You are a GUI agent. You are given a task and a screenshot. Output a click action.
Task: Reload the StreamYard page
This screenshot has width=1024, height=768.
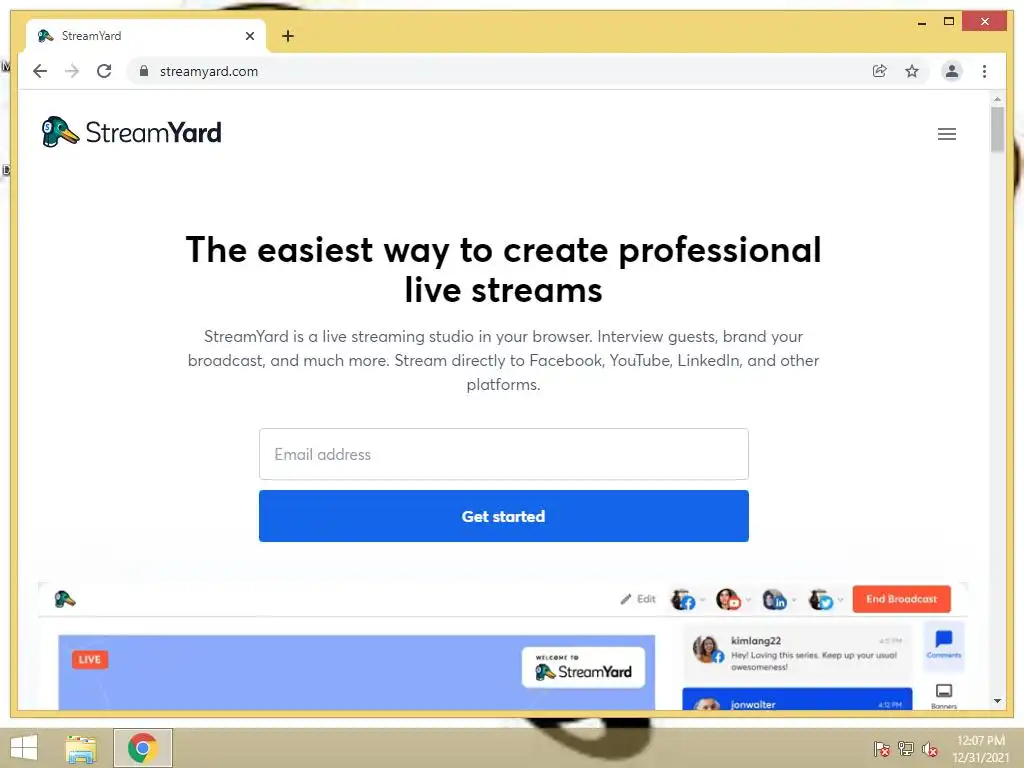pyautogui.click(x=104, y=71)
